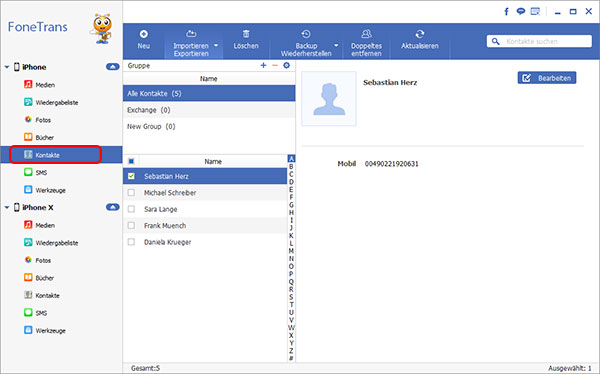Select contact name Michael Schreiber
The height and width of the screenshot is (374, 600).
(170, 193)
